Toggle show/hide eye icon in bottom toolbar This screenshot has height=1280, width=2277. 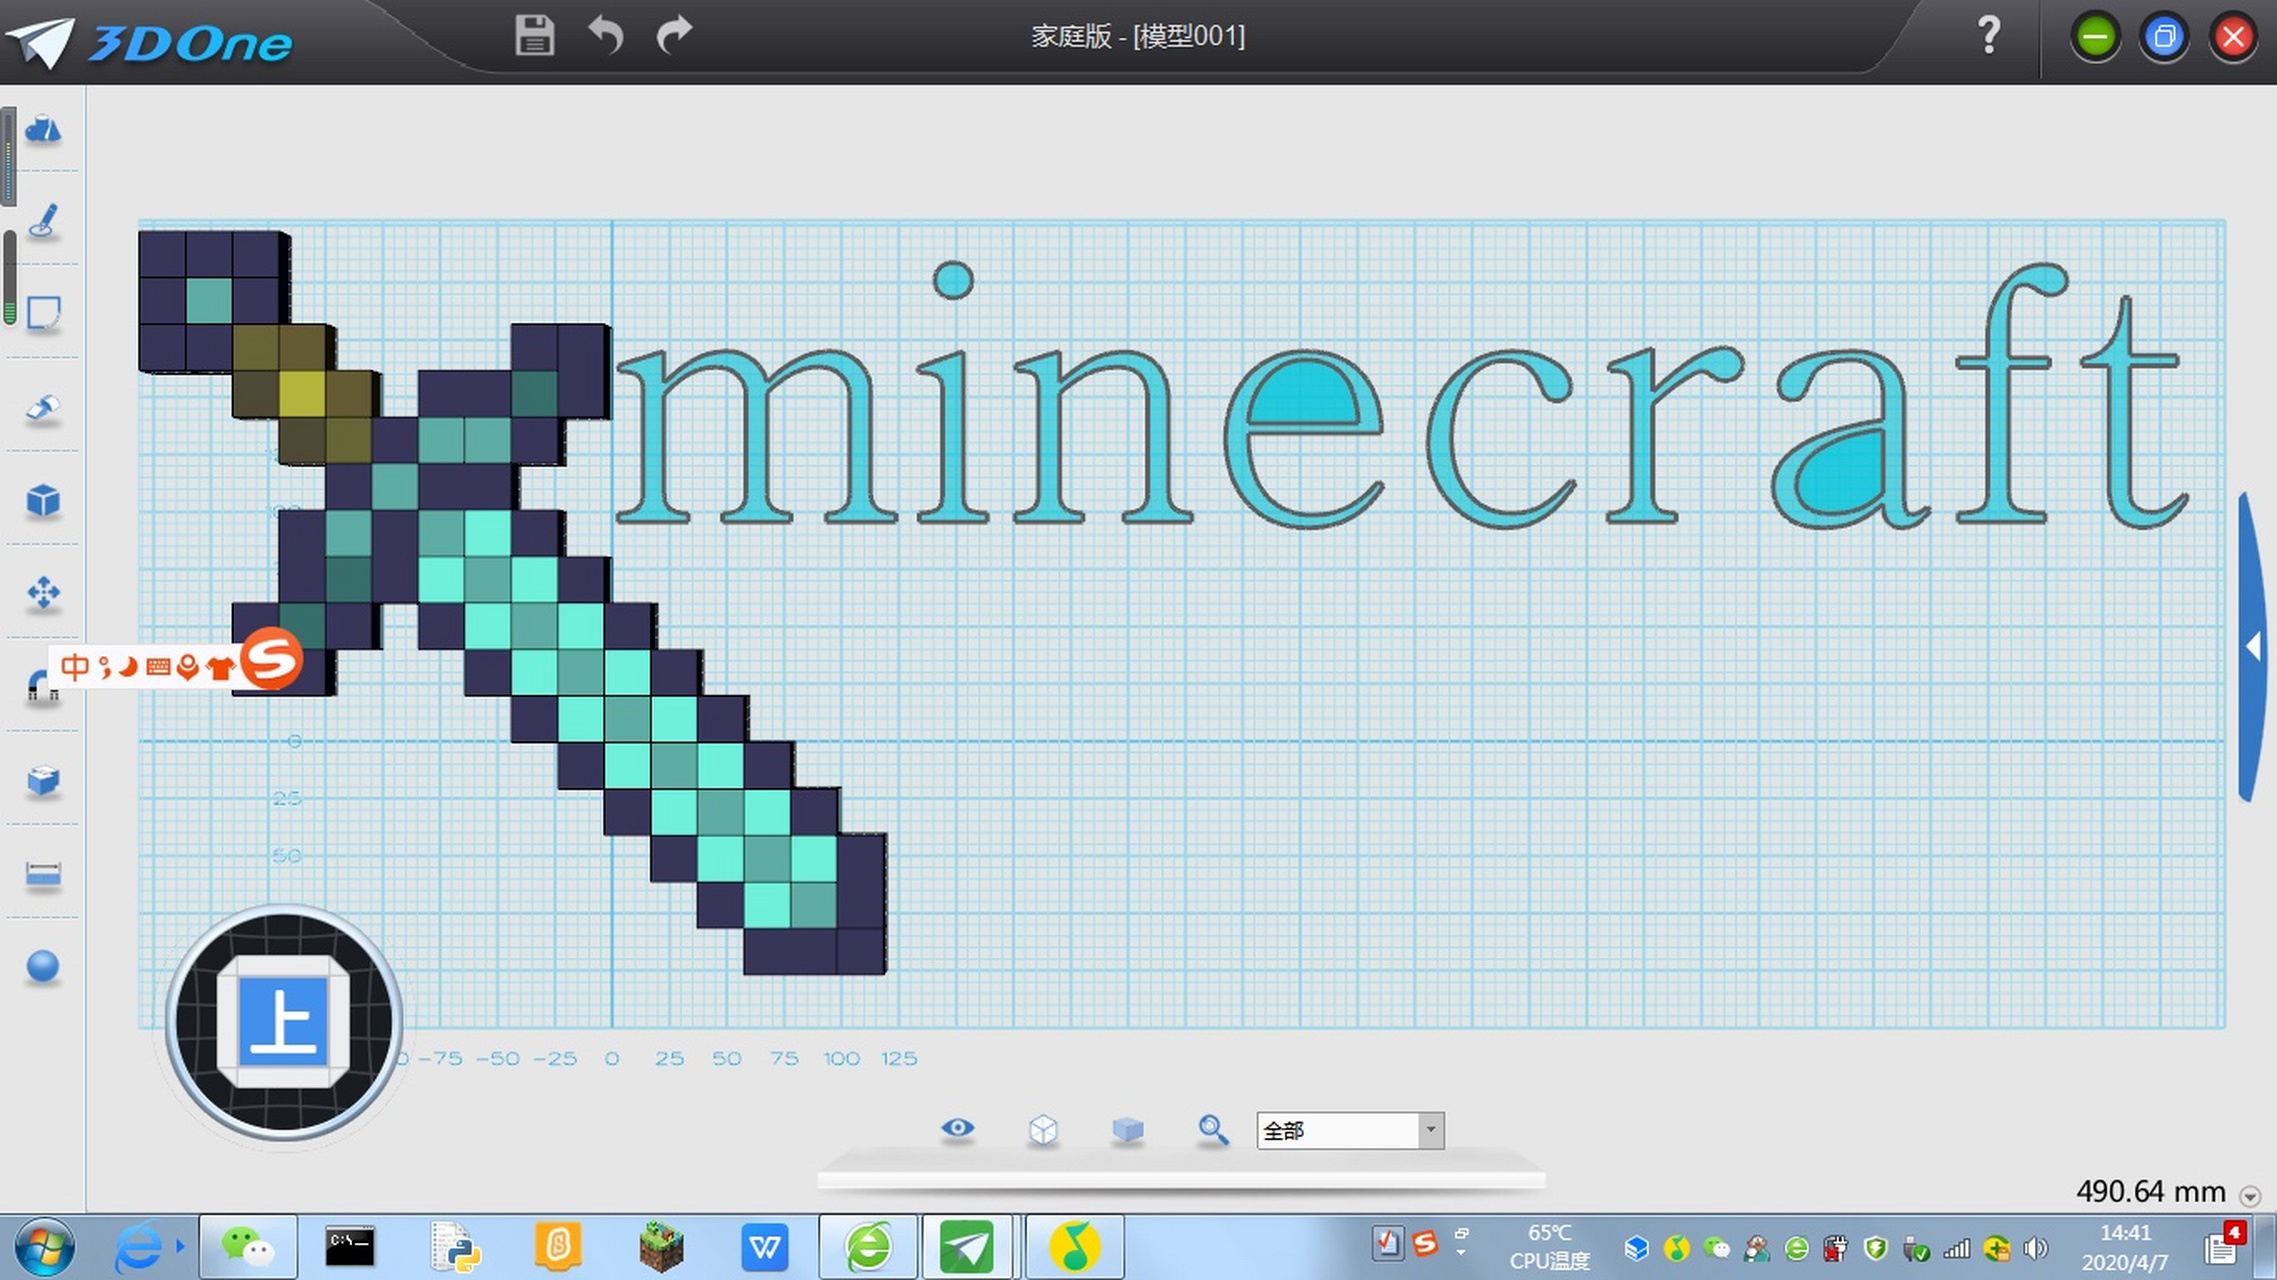click(x=957, y=1128)
